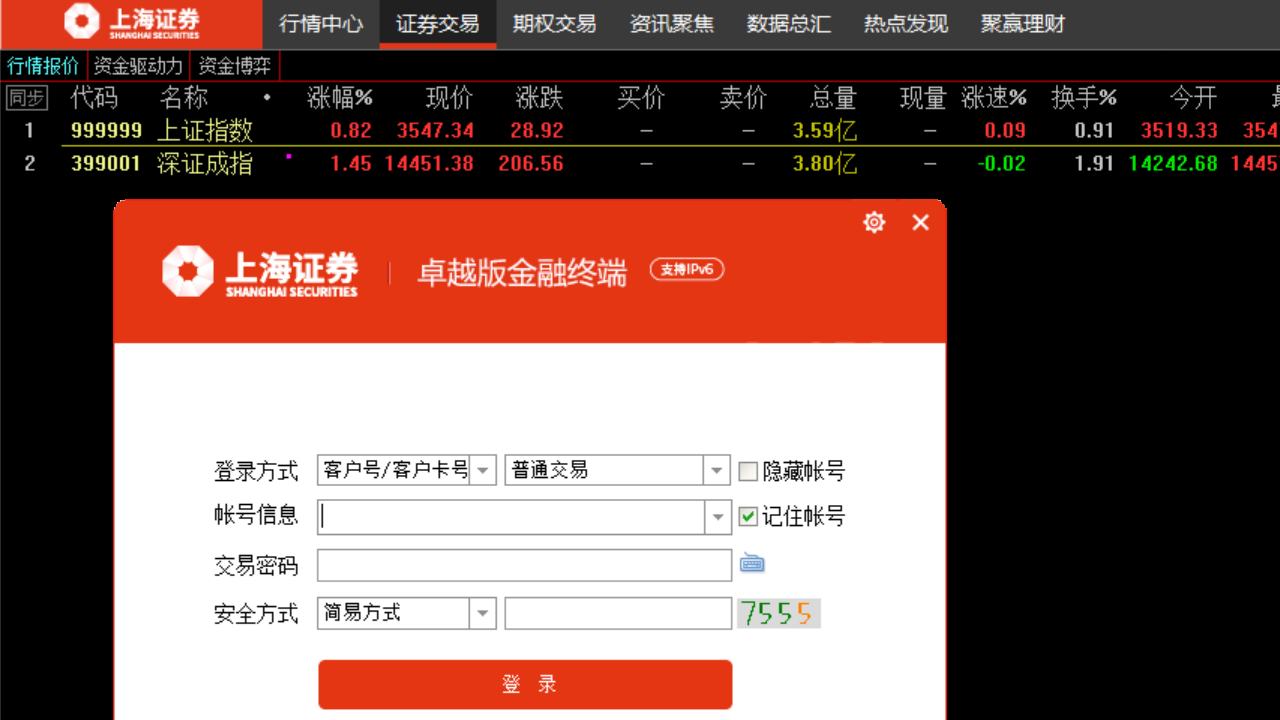
Task: Open the 普通交易 trade type dropdown
Action: pos(716,470)
